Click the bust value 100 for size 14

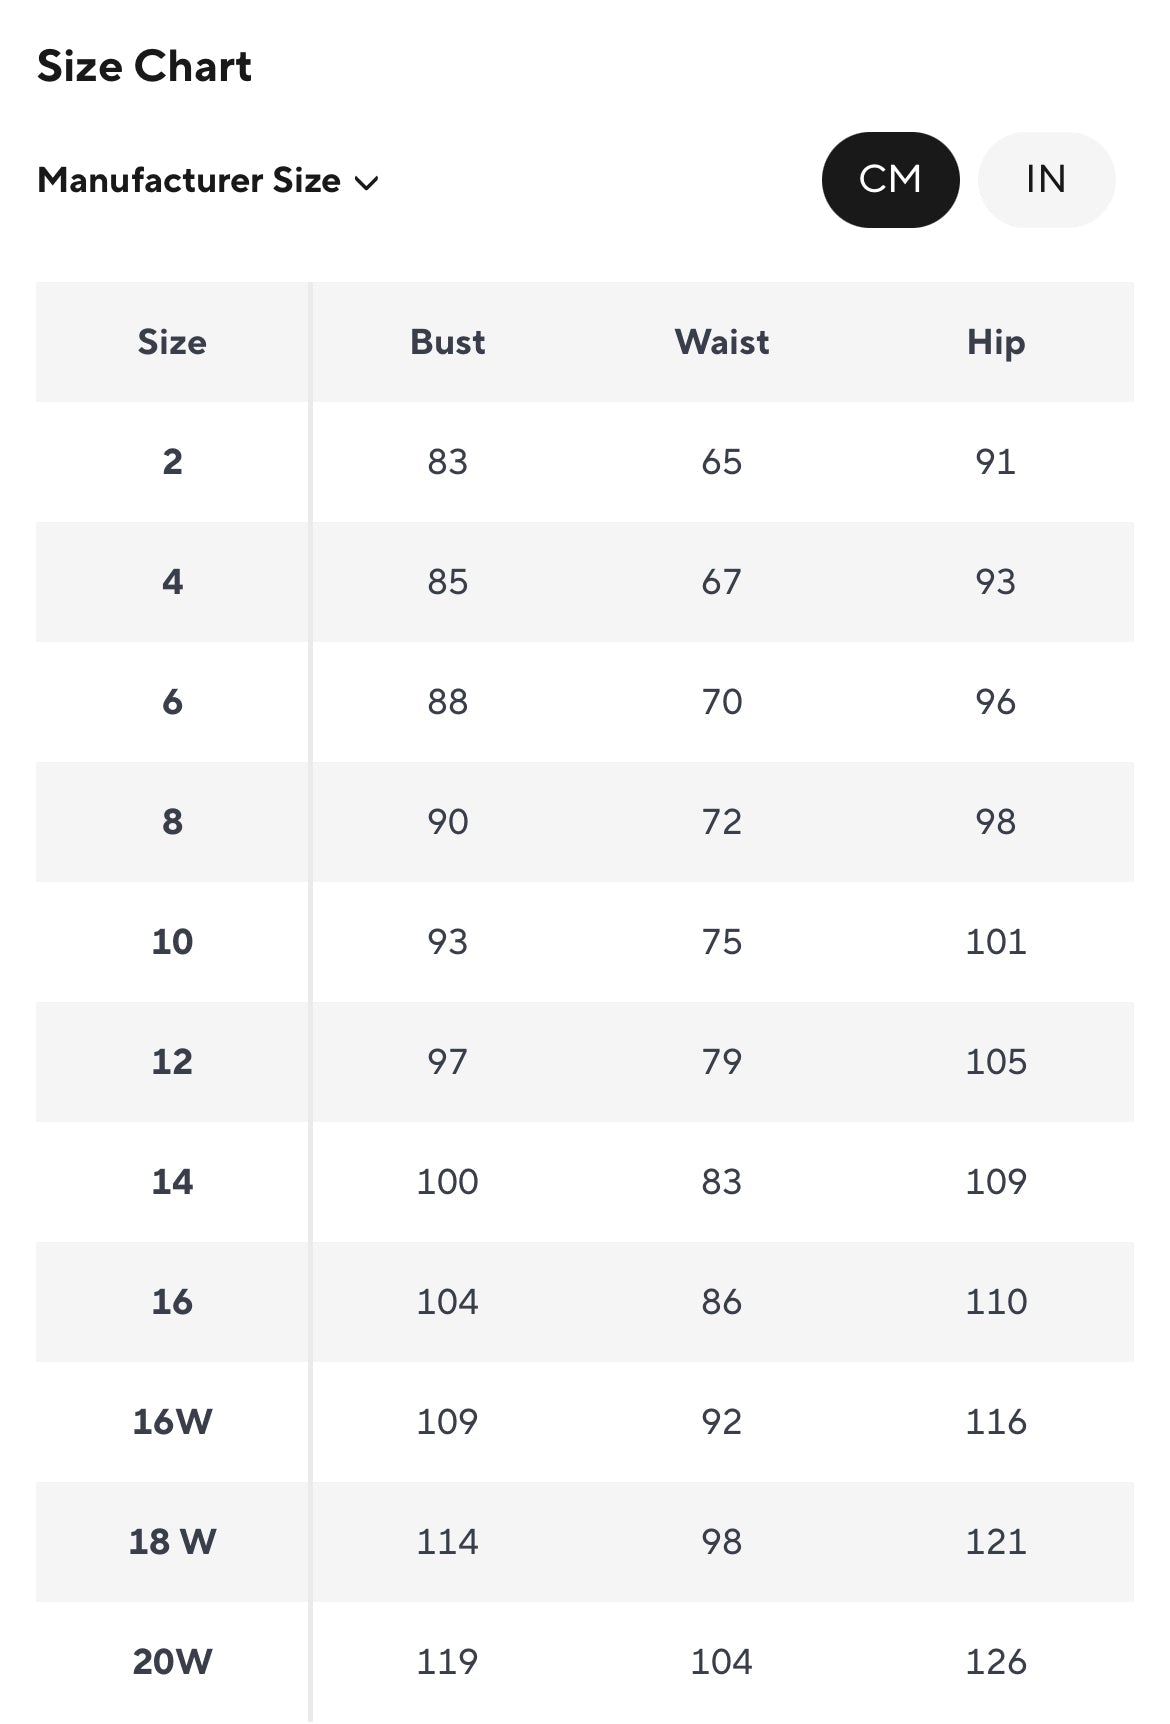pos(447,1182)
